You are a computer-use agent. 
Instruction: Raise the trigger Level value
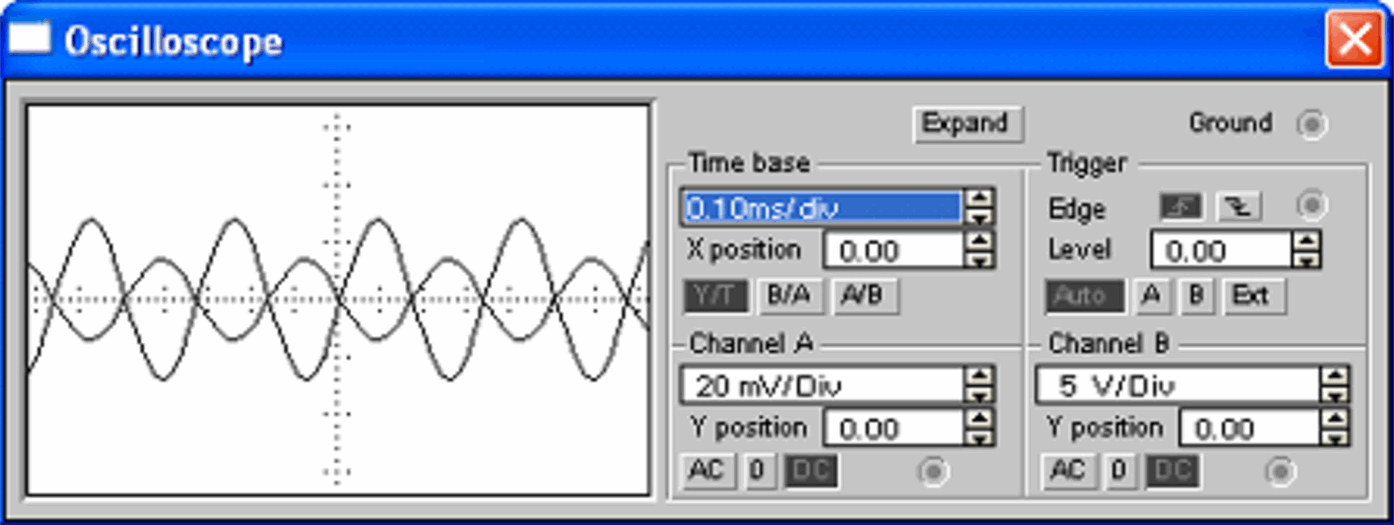tap(1306, 241)
